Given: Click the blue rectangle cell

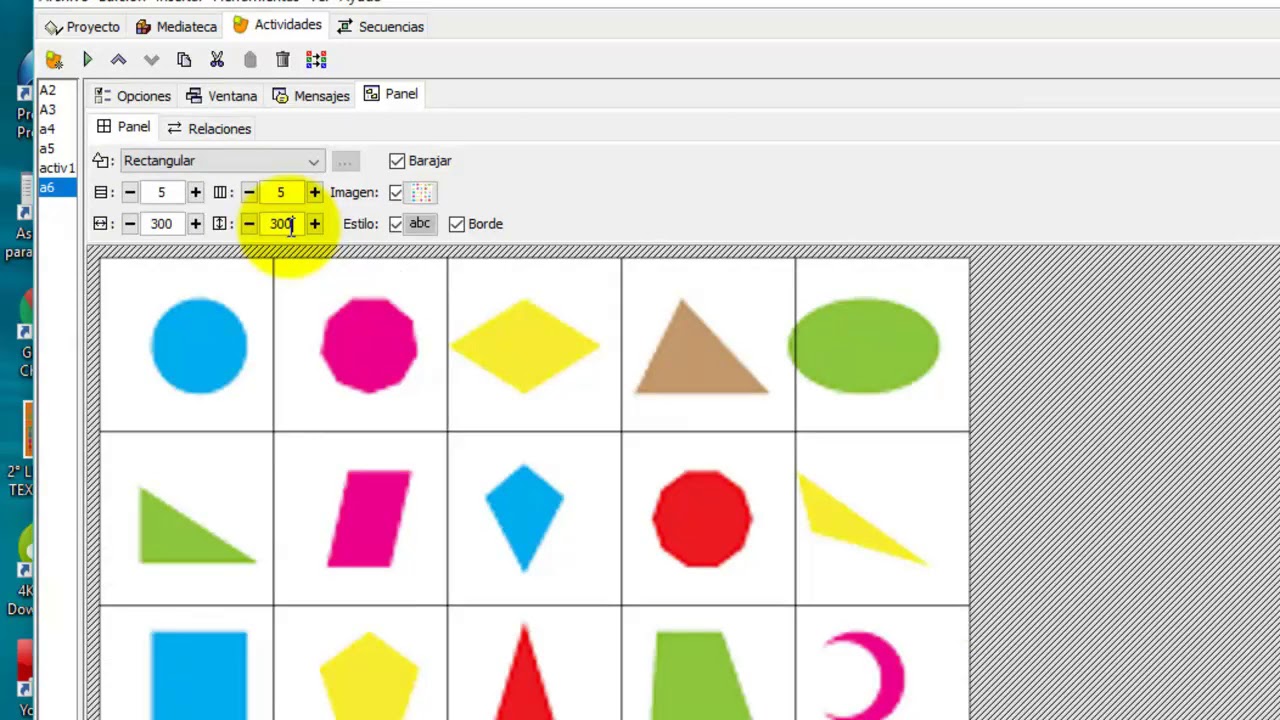Looking at the screenshot, I should [187, 663].
